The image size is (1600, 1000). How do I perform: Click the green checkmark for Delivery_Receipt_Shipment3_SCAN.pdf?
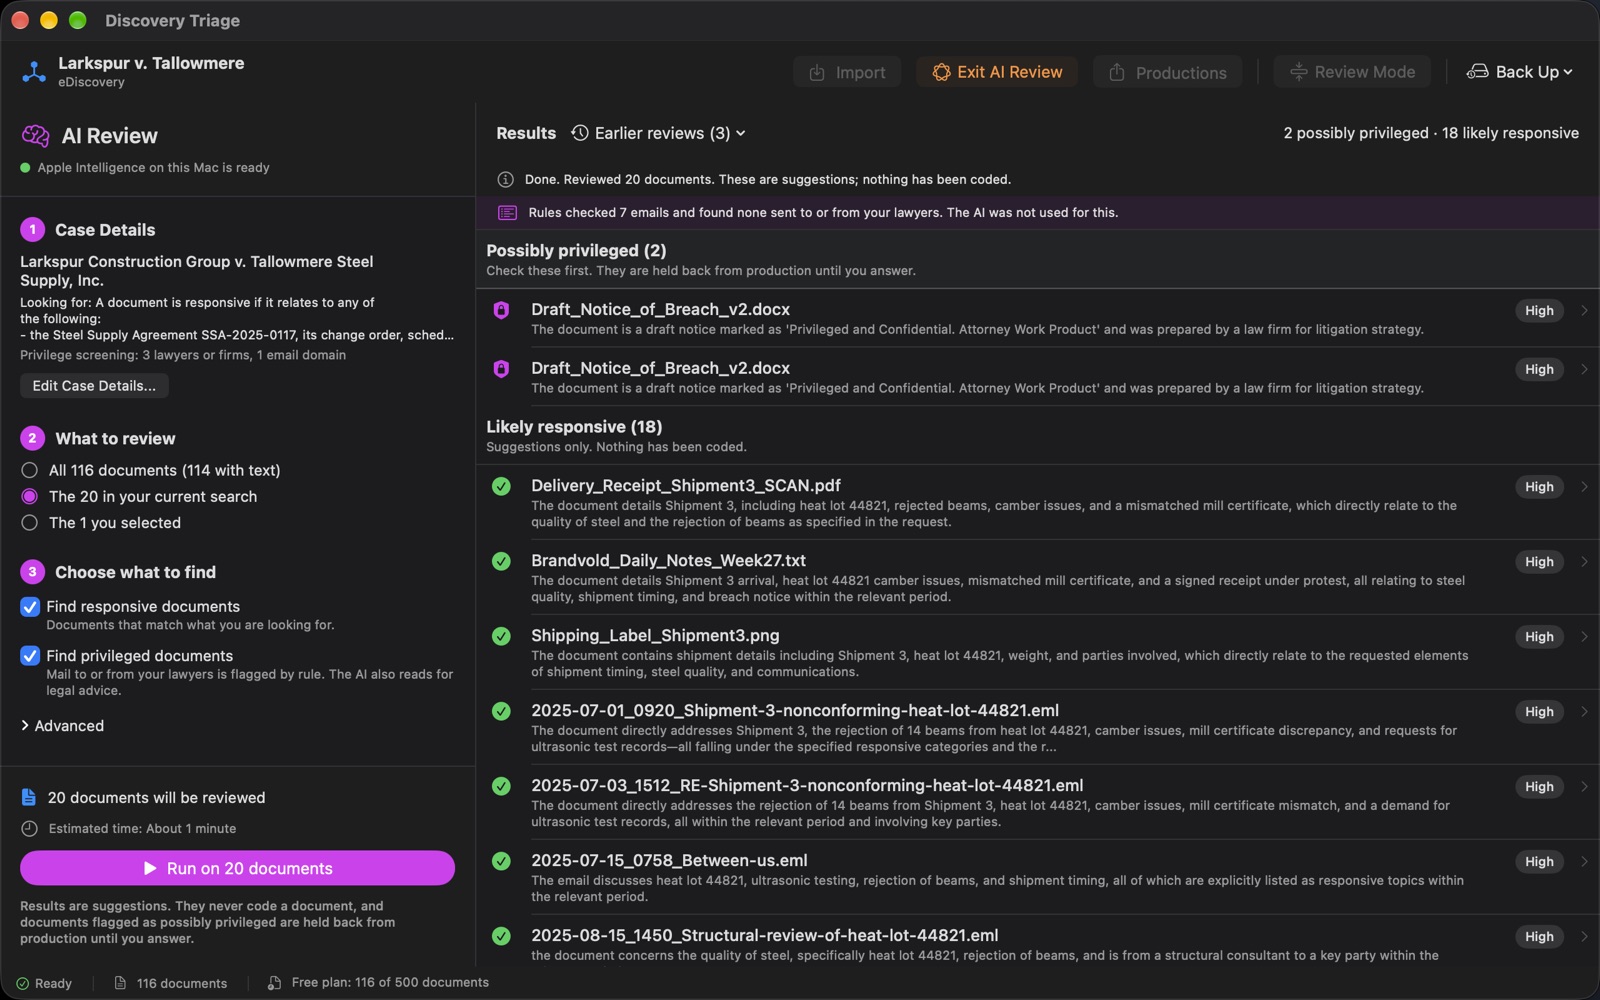(502, 486)
